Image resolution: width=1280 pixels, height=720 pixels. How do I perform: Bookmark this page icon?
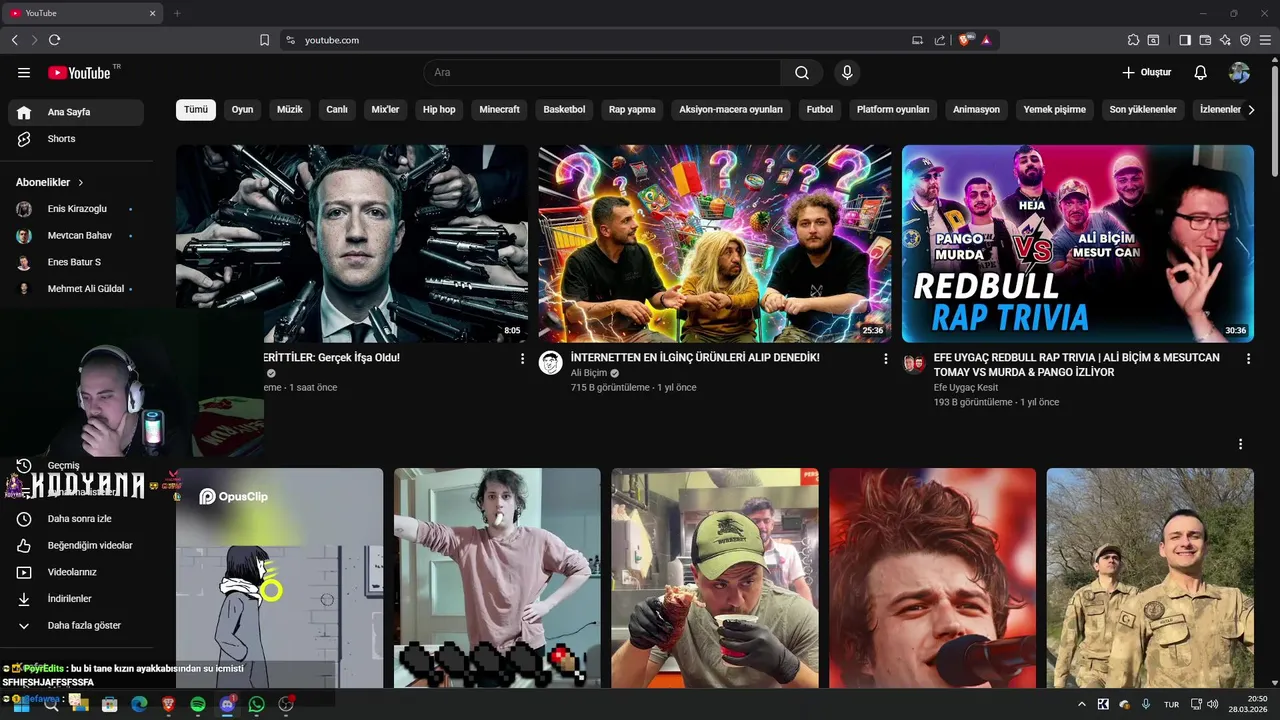[264, 40]
